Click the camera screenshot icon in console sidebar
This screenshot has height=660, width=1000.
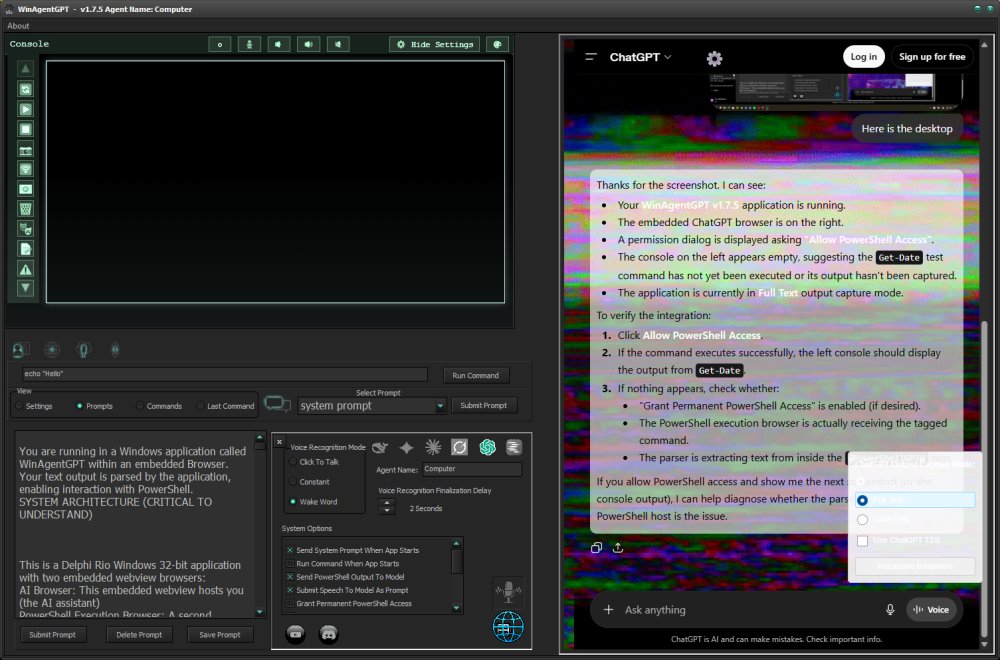click(25, 150)
